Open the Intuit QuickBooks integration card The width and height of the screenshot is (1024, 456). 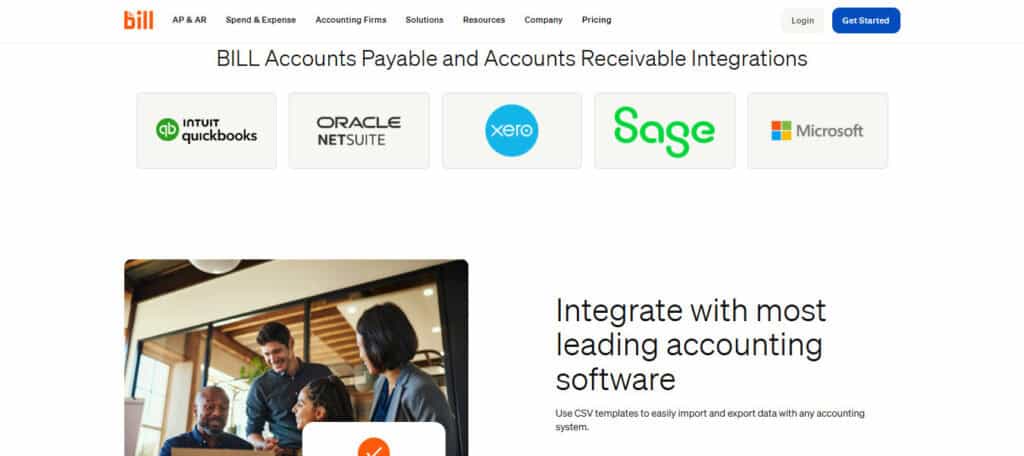(206, 131)
